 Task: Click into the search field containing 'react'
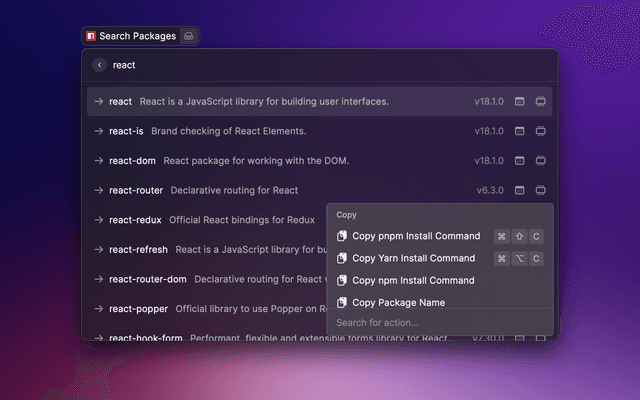[300, 65]
